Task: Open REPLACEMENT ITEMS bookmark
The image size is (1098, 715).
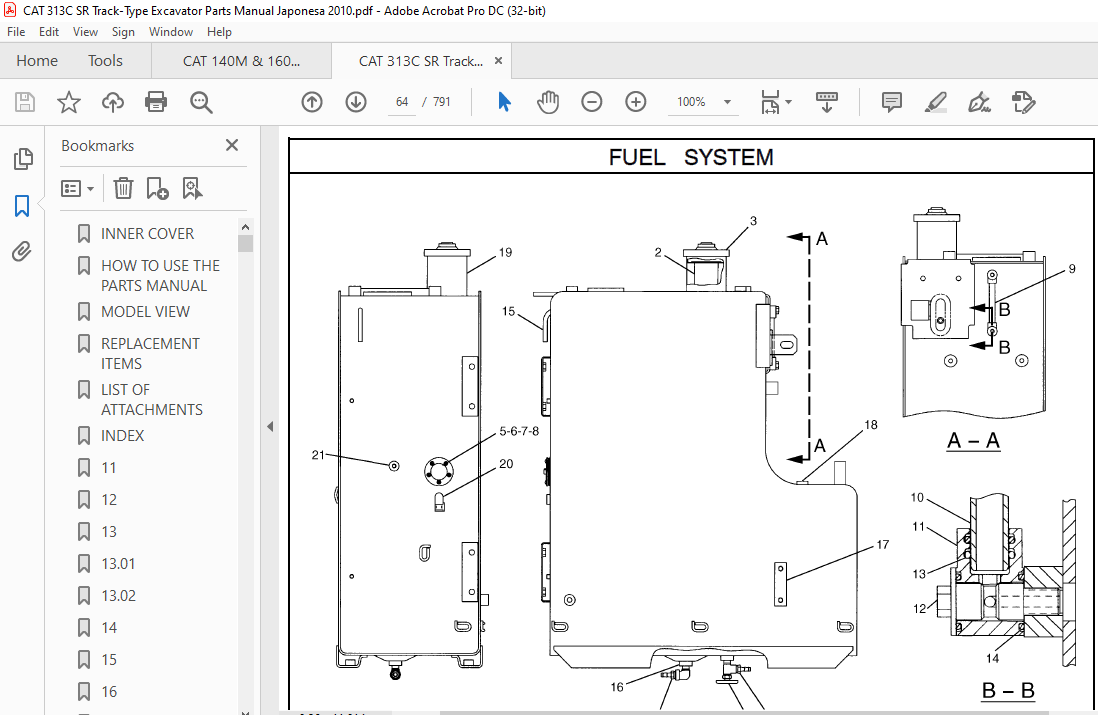Action: click(x=151, y=354)
